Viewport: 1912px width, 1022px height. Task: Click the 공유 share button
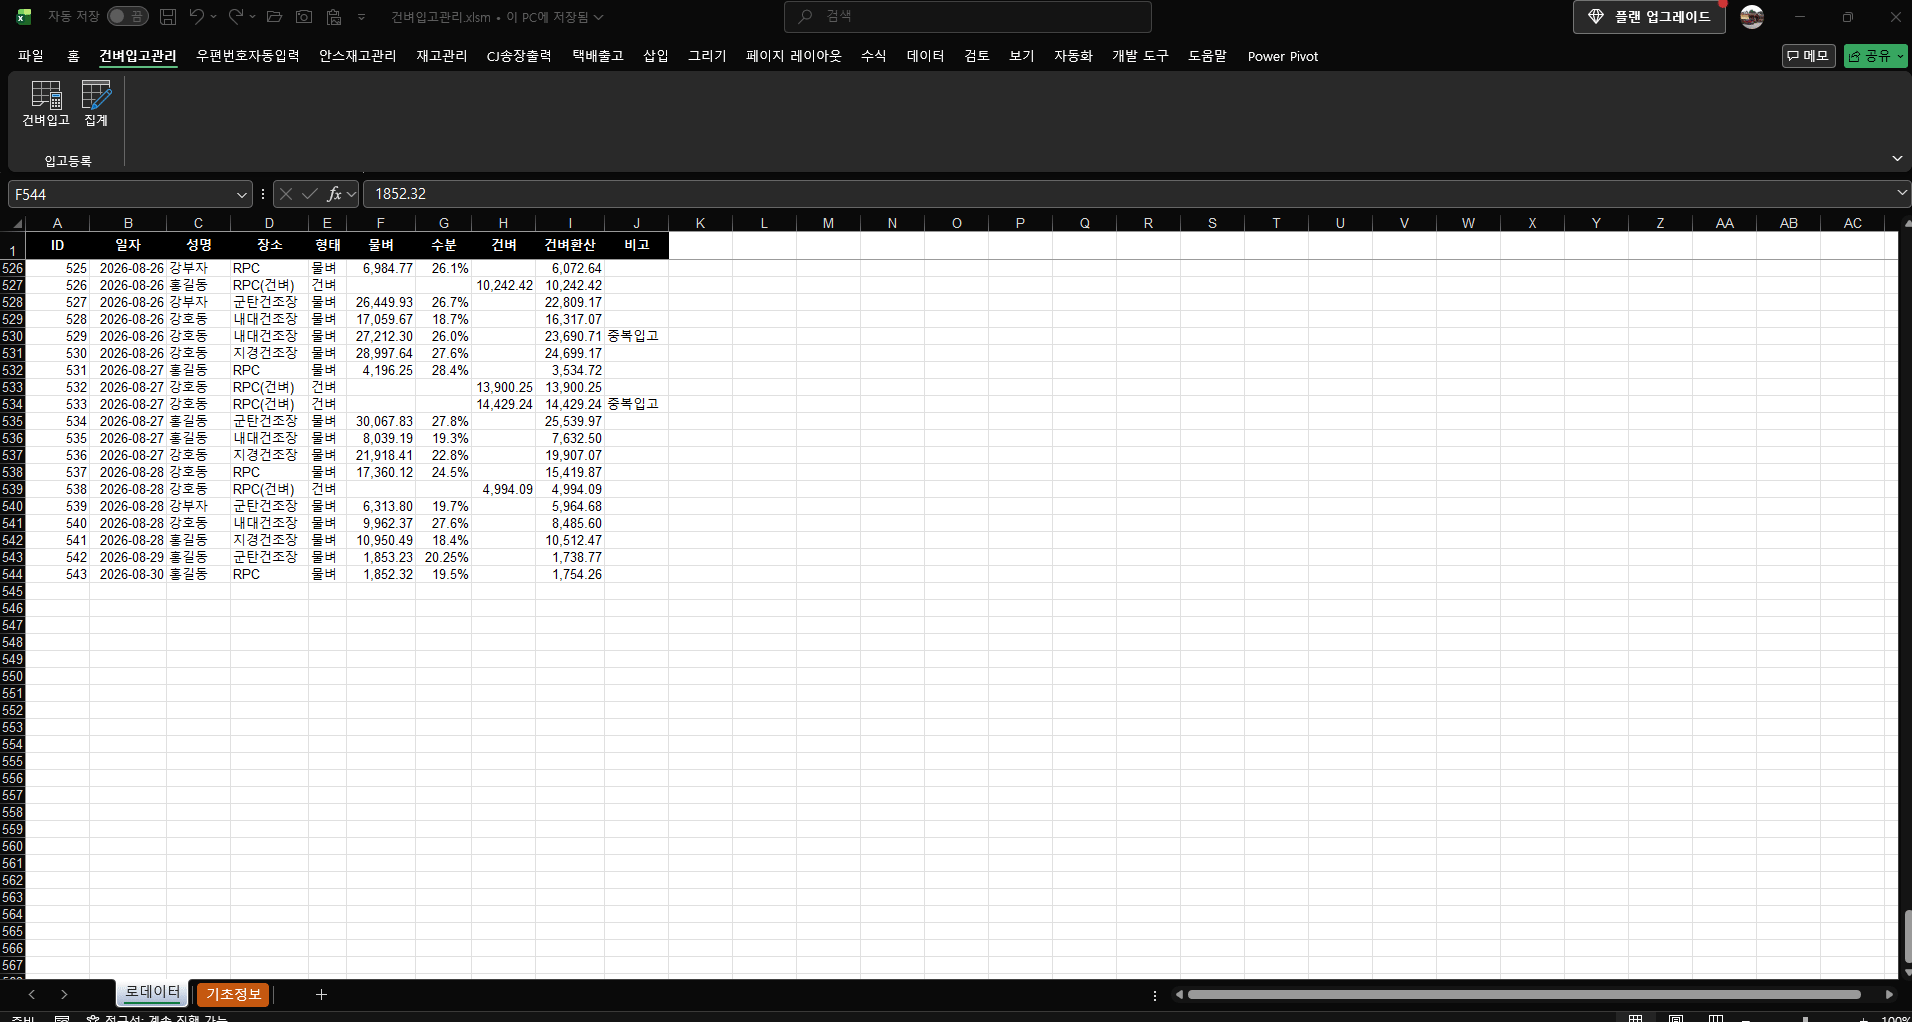(1876, 56)
